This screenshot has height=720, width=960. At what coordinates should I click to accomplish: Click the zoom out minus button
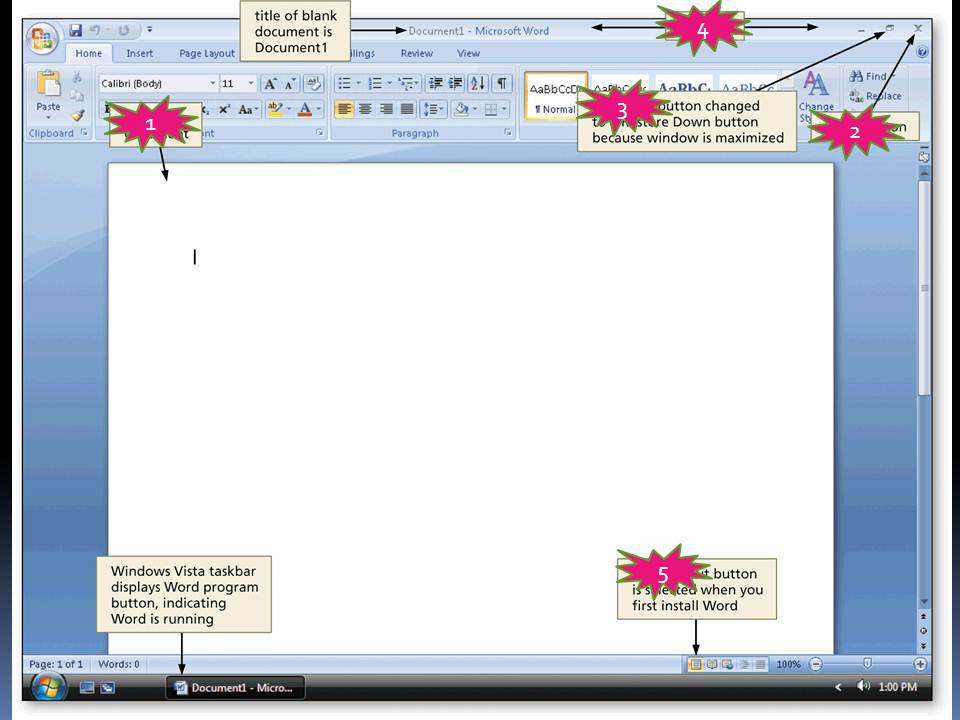(x=816, y=664)
